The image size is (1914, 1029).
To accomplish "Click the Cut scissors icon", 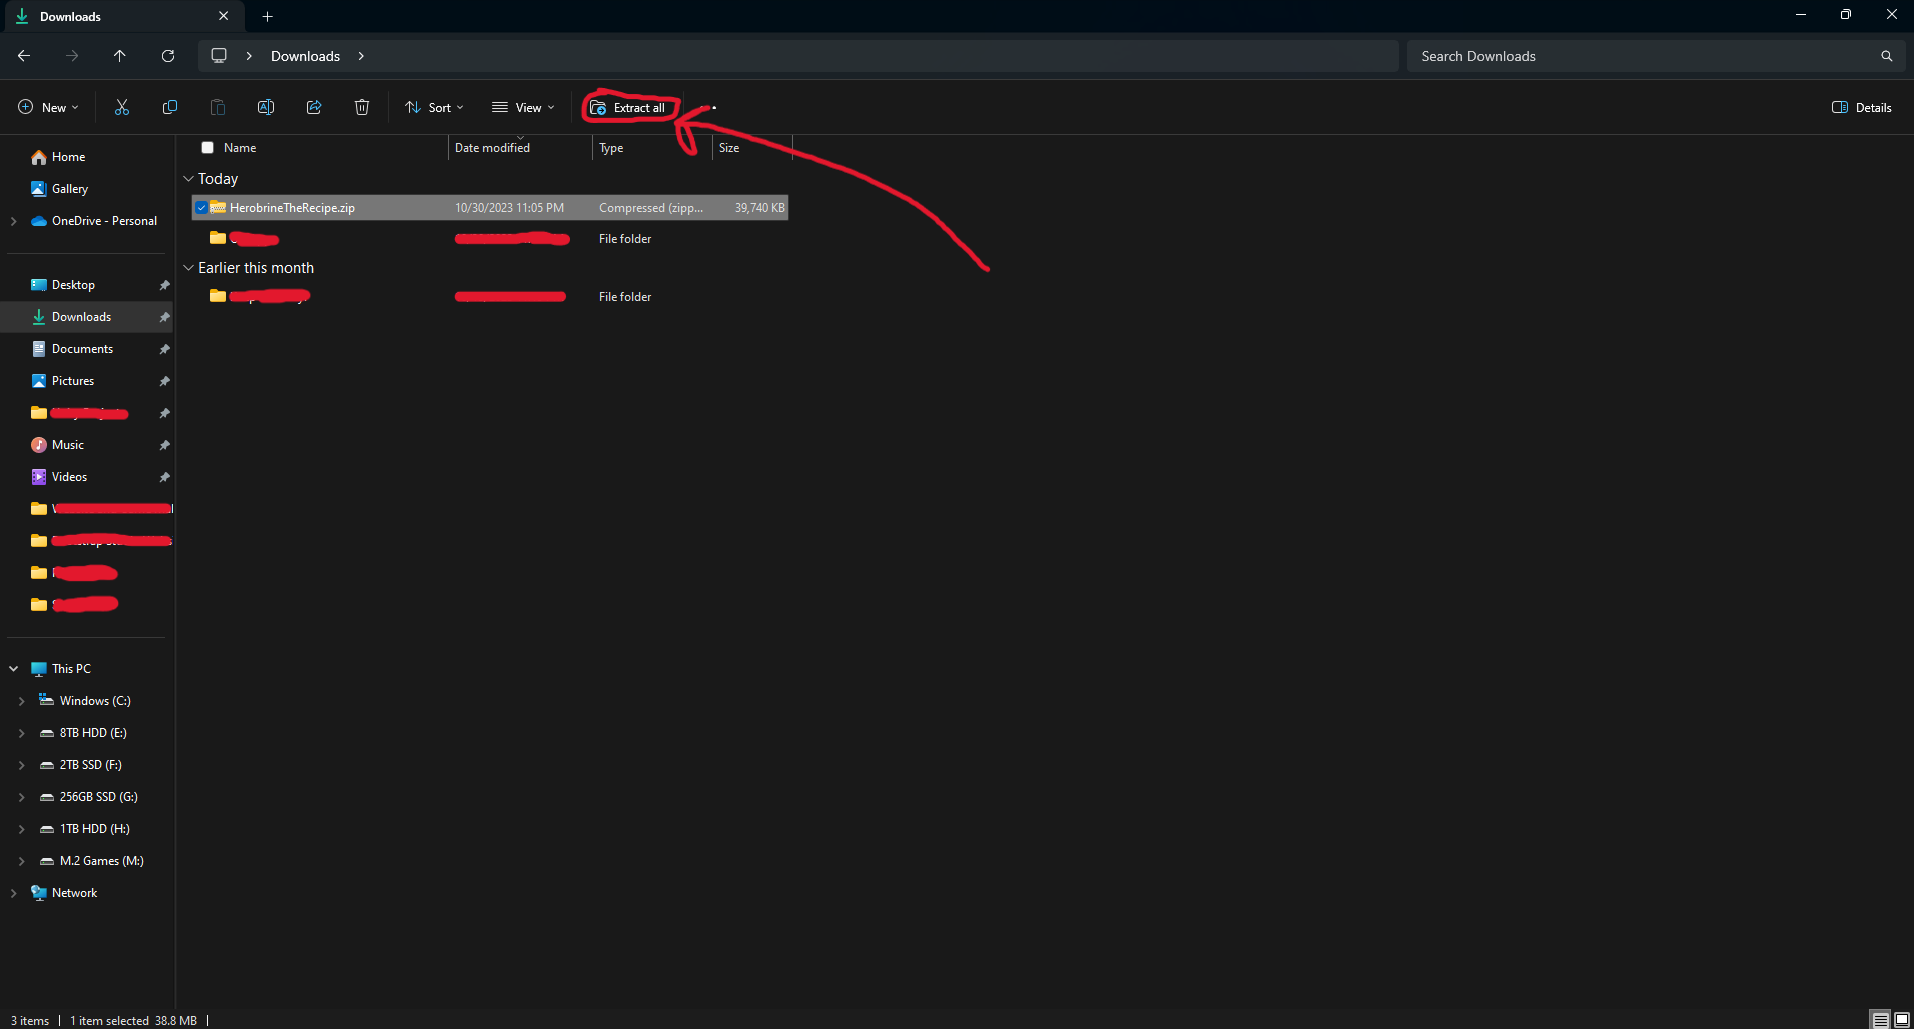I will point(122,107).
